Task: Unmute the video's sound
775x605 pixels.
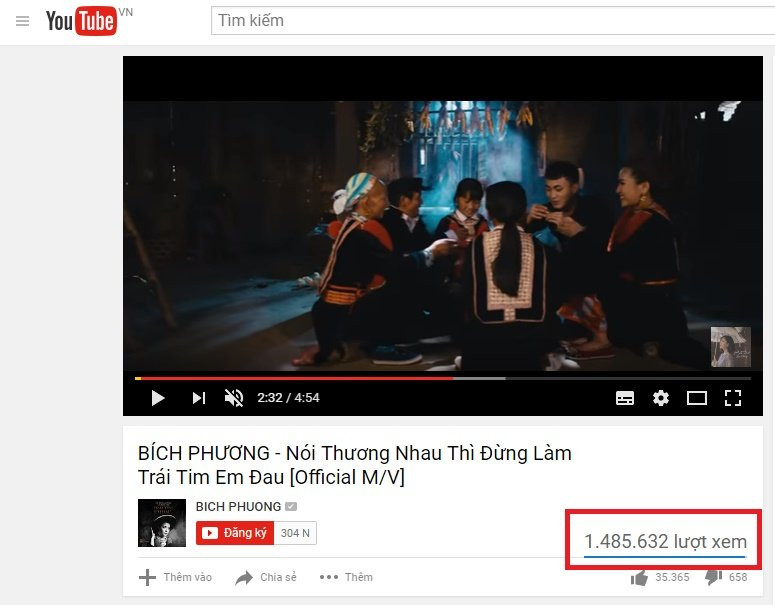Action: coord(234,398)
